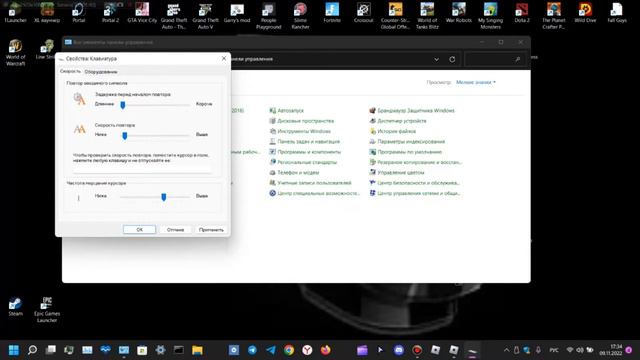
Task: Open История файлов item
Action: [392, 131]
